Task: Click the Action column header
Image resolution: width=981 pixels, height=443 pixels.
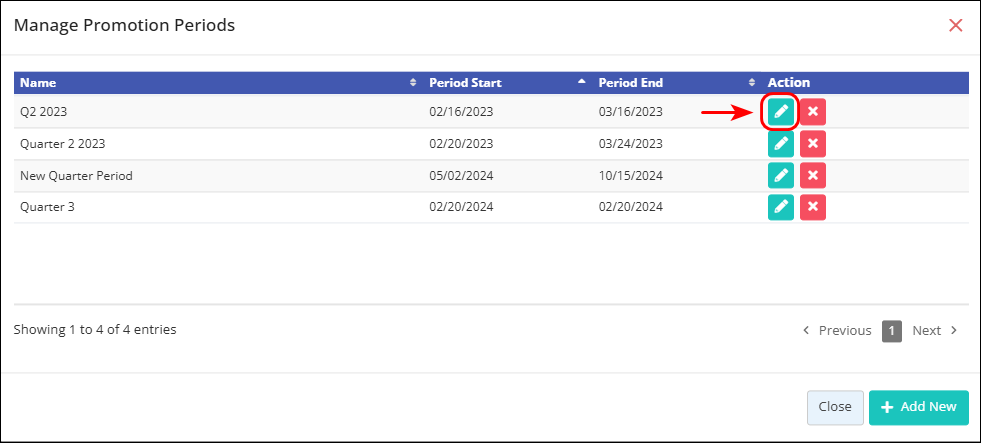Action: (788, 83)
